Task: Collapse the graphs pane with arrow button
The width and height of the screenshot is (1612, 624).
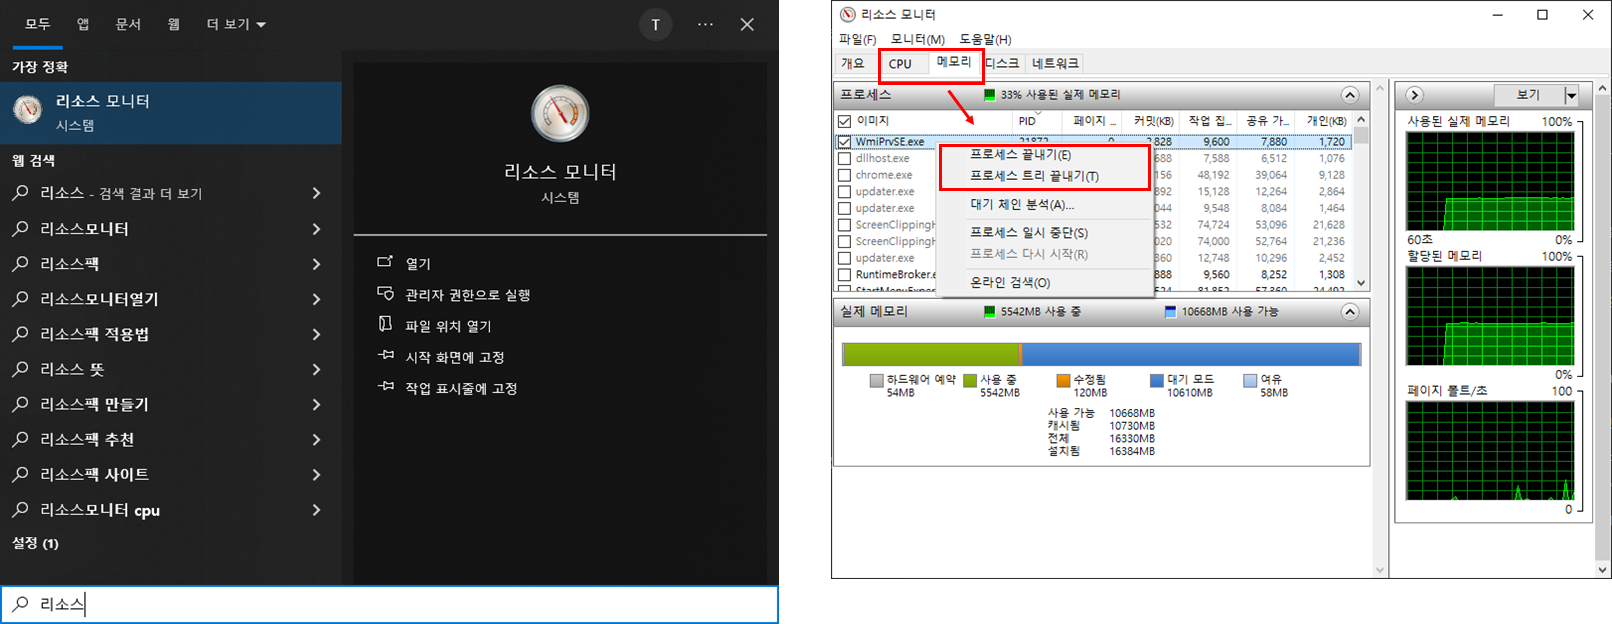Action: click(1414, 95)
